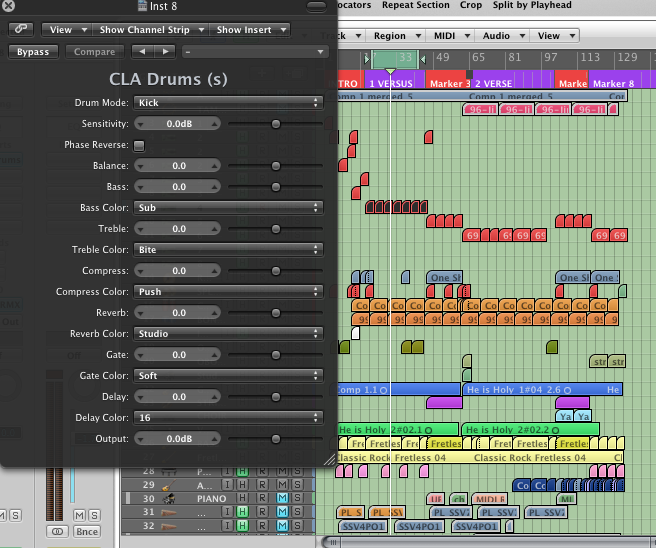The width and height of the screenshot is (656, 548).
Task: Click the link chain icon in plugin header
Action: 21,30
